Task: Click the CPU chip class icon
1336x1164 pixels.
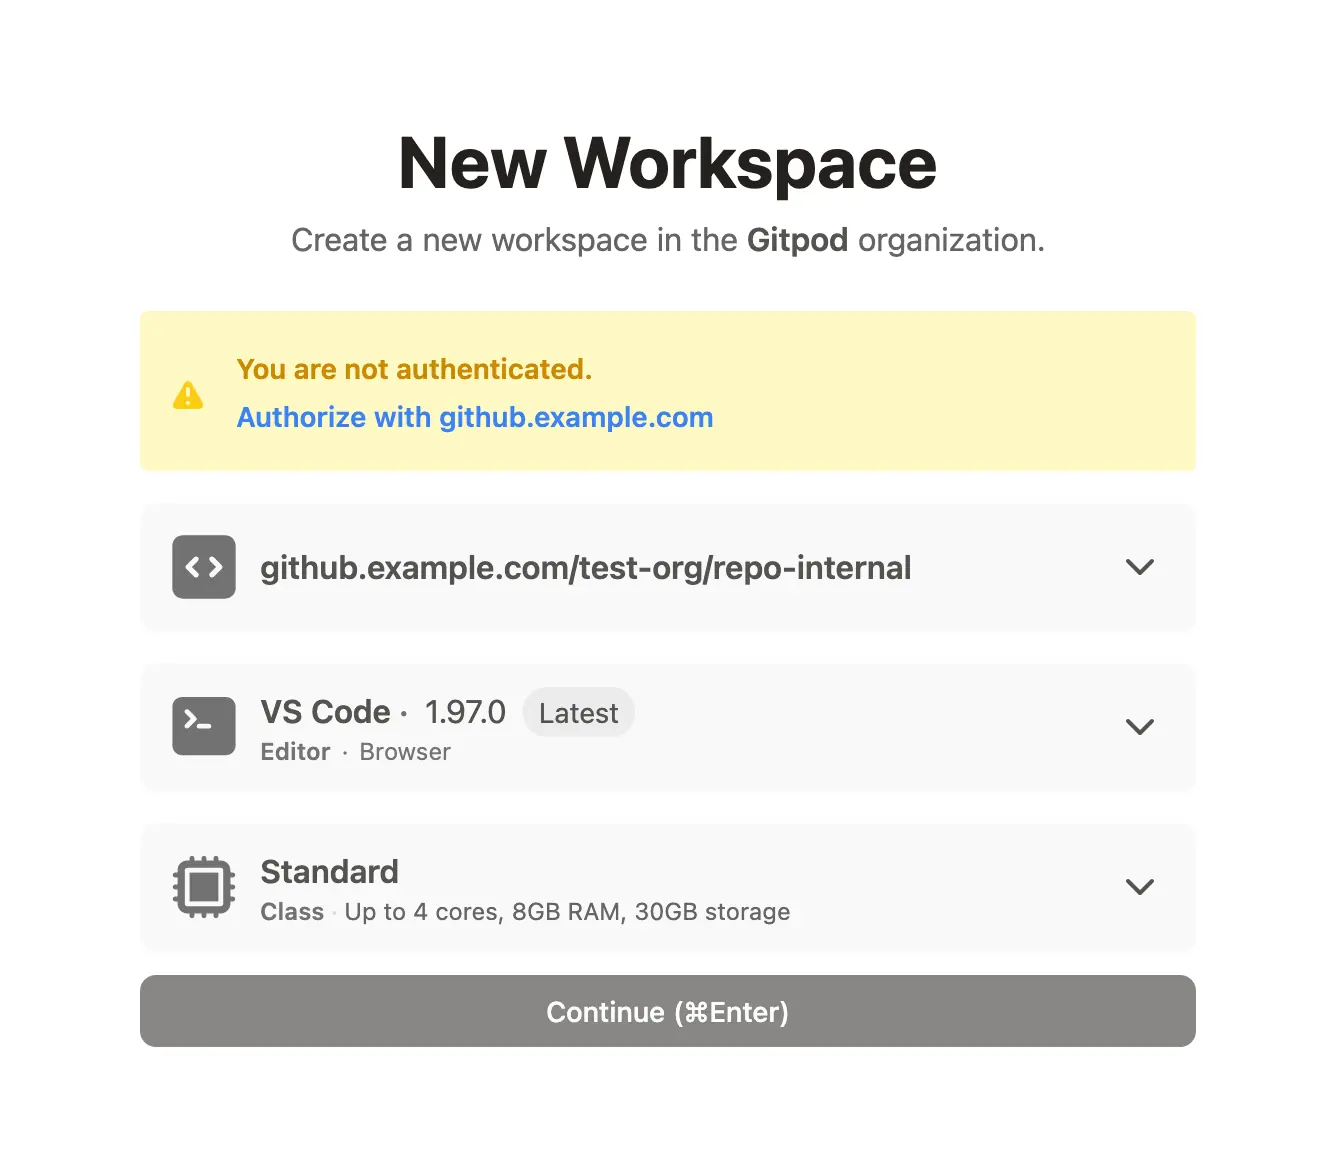Action: [204, 887]
